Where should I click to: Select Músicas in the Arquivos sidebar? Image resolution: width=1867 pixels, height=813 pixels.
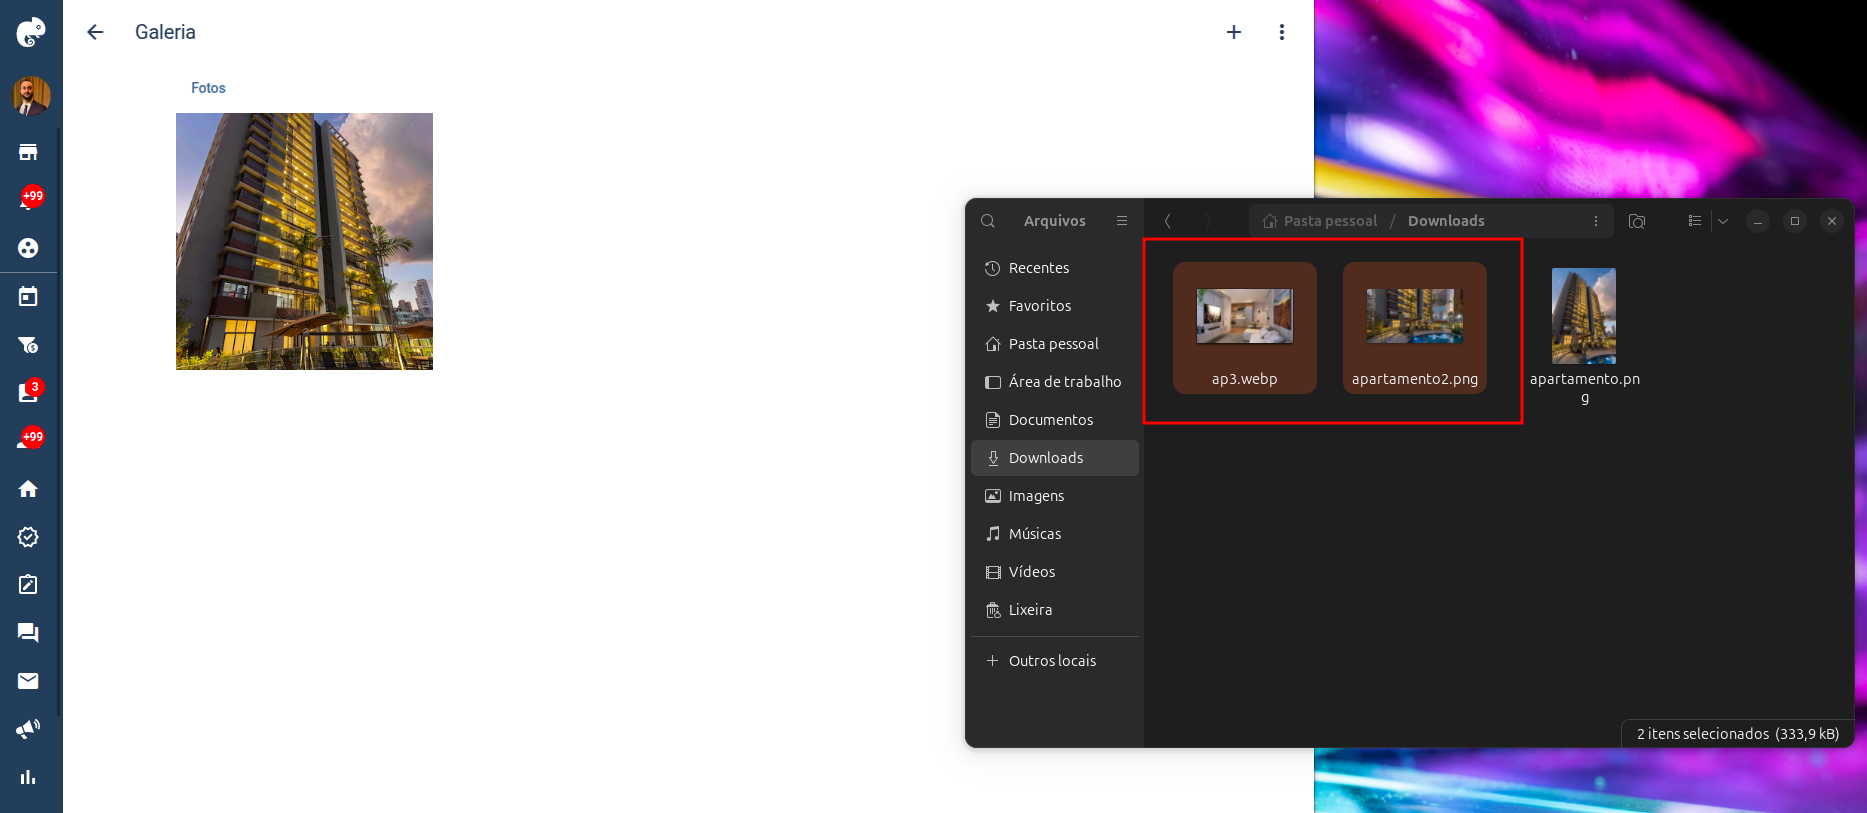click(1055, 534)
